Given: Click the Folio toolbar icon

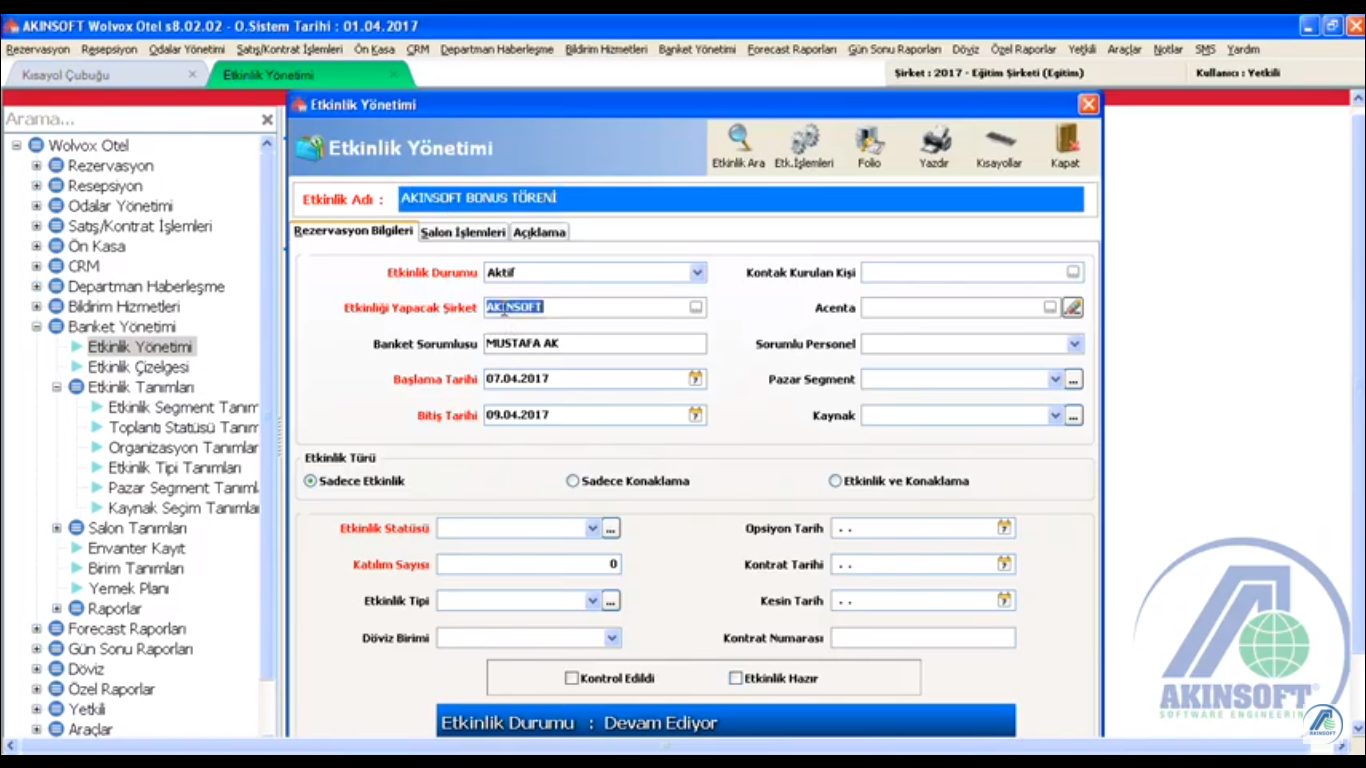Looking at the screenshot, I should click(869, 146).
